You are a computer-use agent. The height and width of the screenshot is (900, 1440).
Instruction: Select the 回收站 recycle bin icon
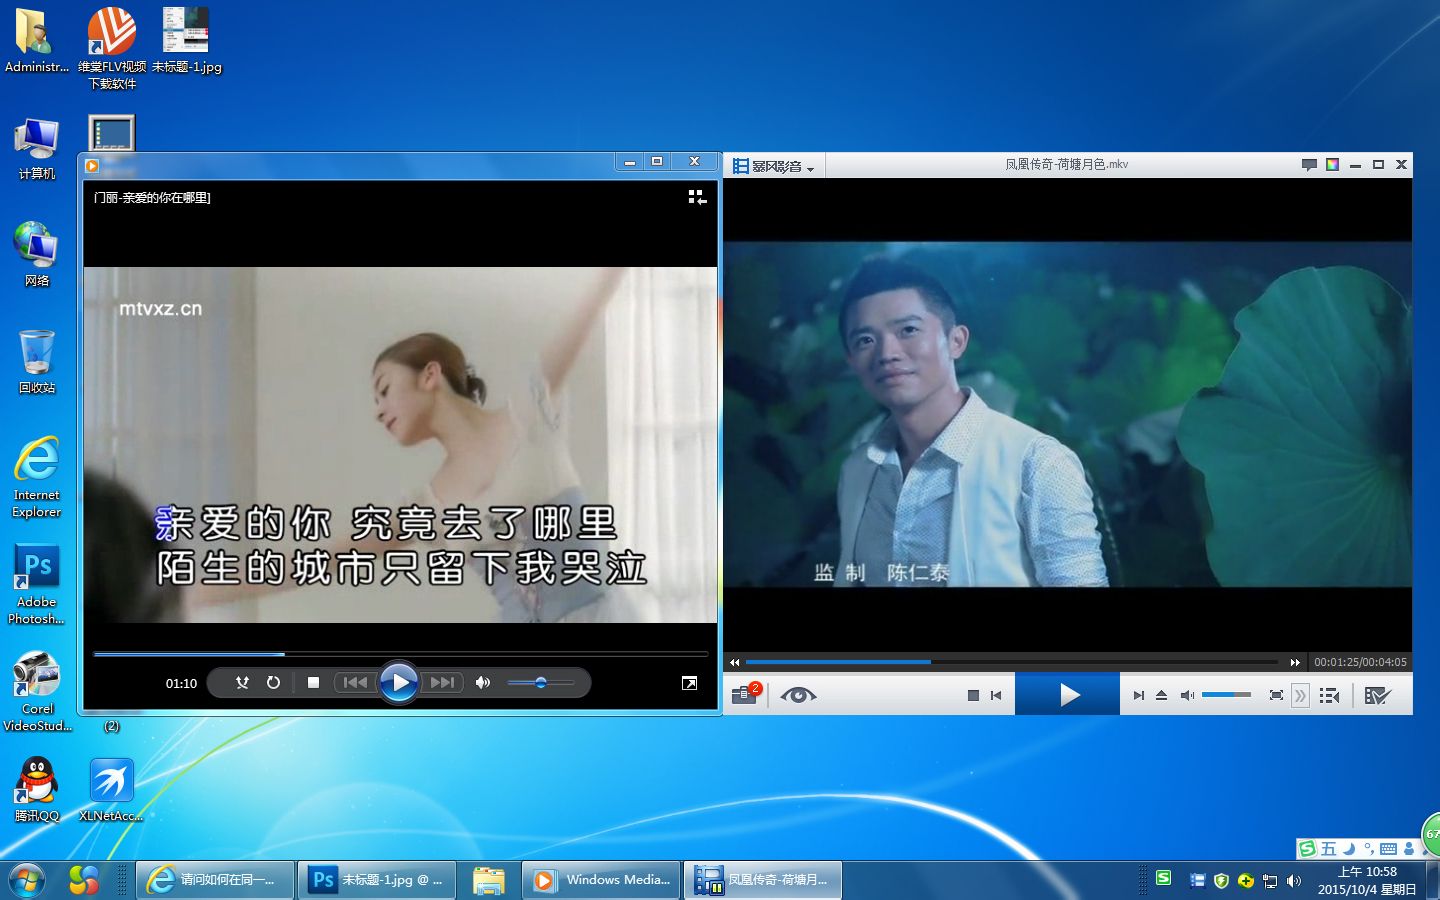[x=37, y=361]
